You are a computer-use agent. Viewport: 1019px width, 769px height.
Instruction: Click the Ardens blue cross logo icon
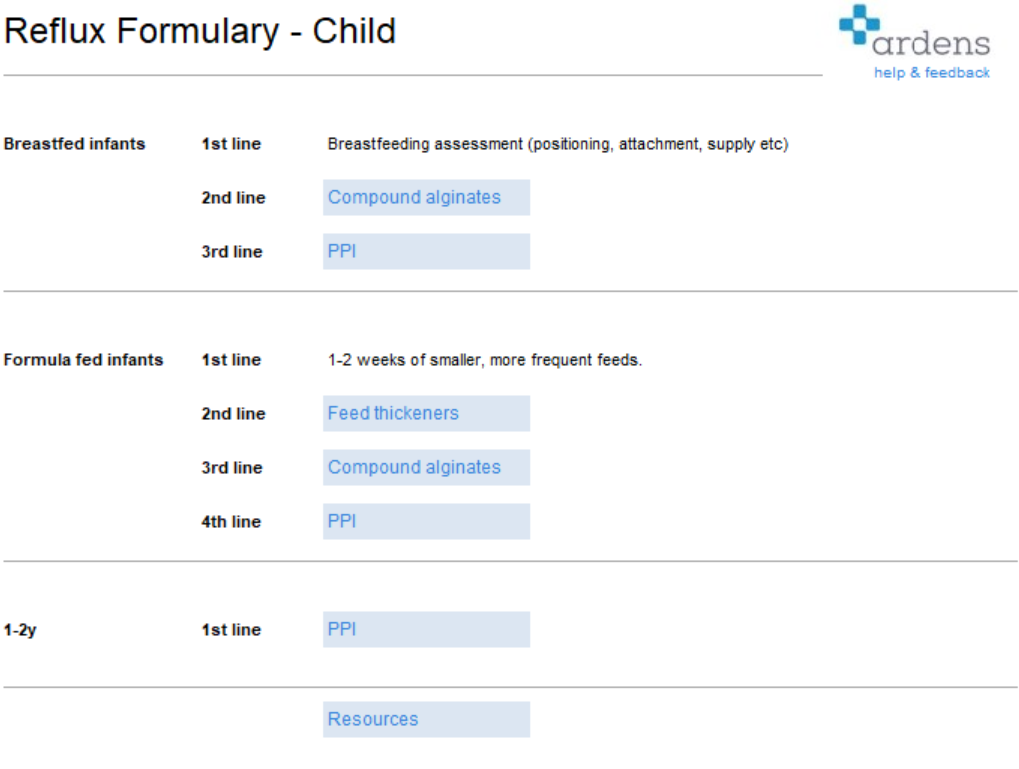pyautogui.click(x=859, y=25)
